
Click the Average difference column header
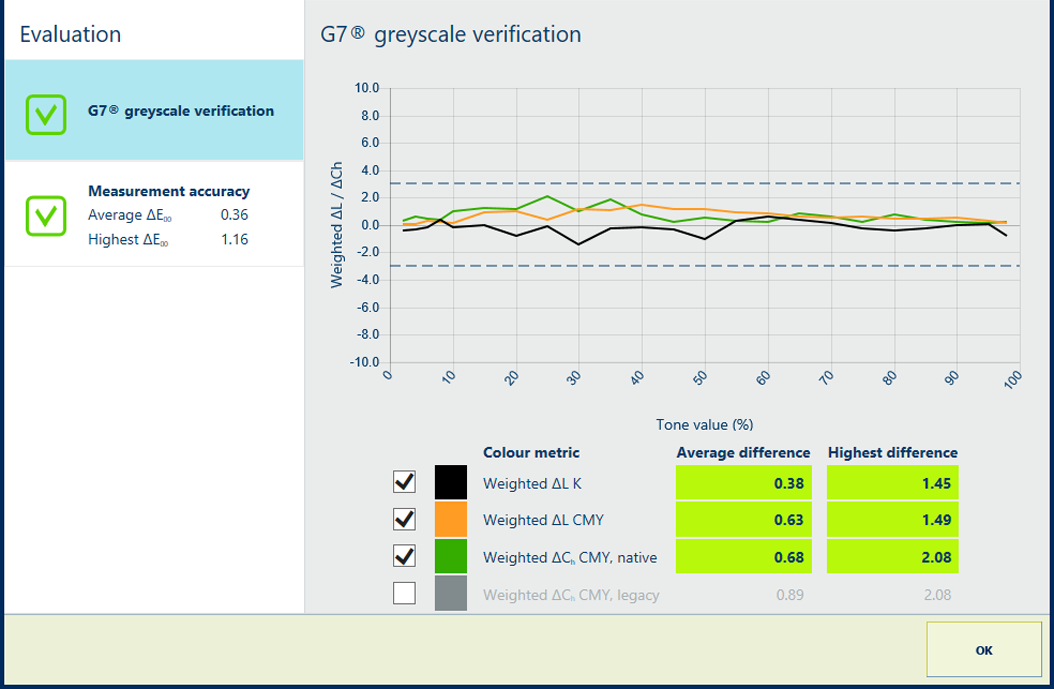[743, 452]
